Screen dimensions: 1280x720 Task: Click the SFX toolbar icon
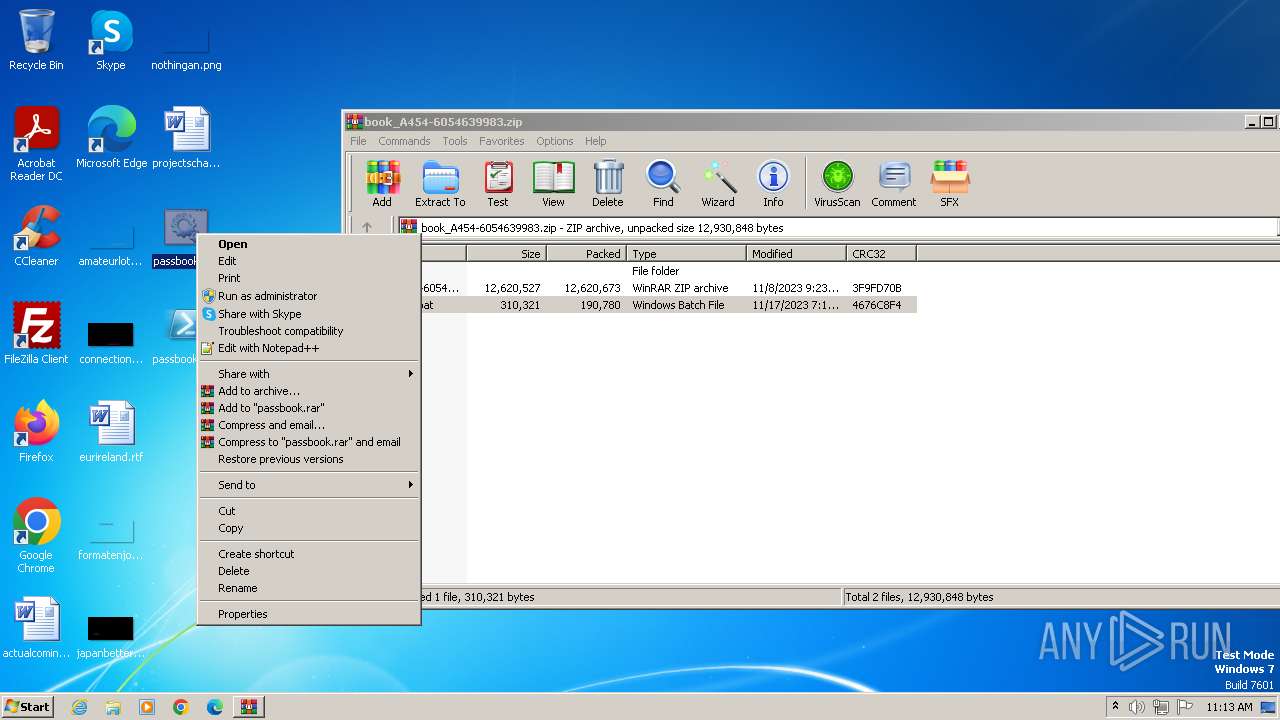(949, 184)
